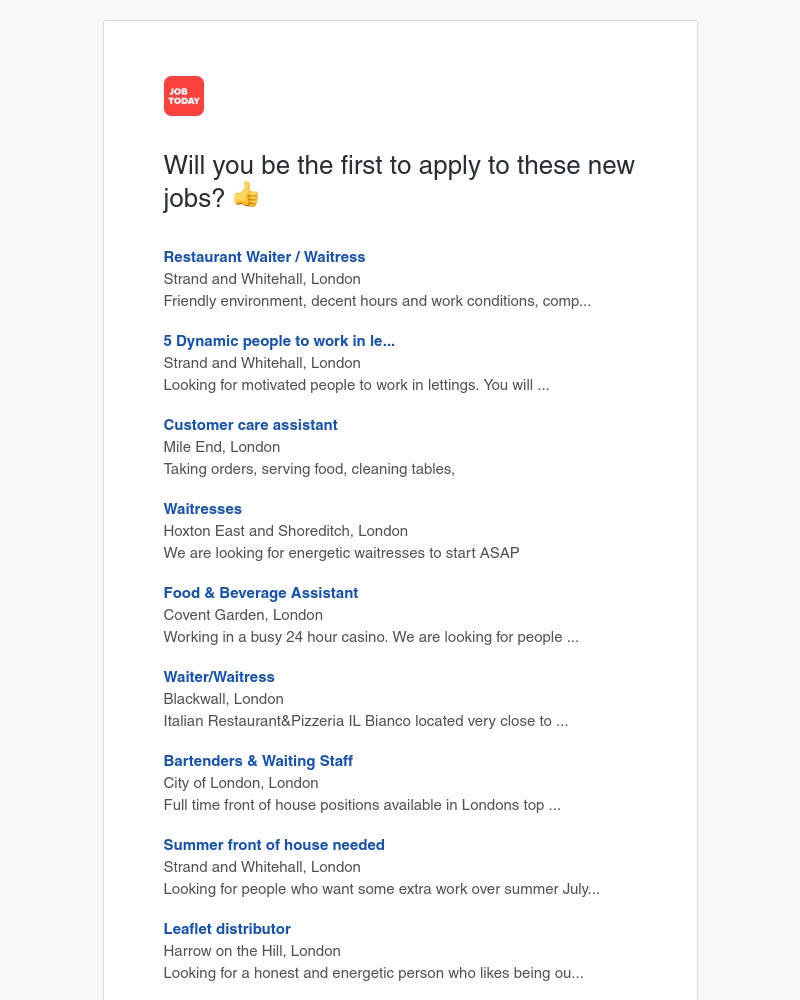The image size is (800, 1000).
Task: Open the Food & Beverage Assistant listing
Action: tap(260, 593)
